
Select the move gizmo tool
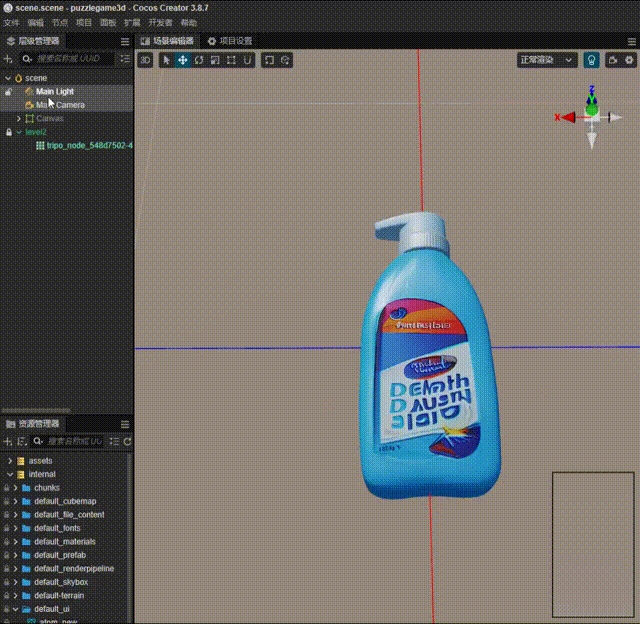pyautogui.click(x=183, y=60)
